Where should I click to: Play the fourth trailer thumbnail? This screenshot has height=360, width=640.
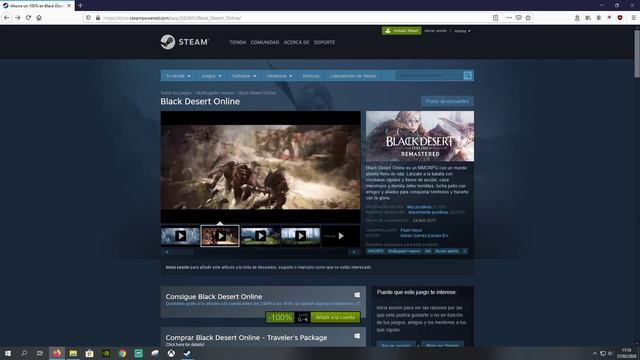(x=300, y=236)
